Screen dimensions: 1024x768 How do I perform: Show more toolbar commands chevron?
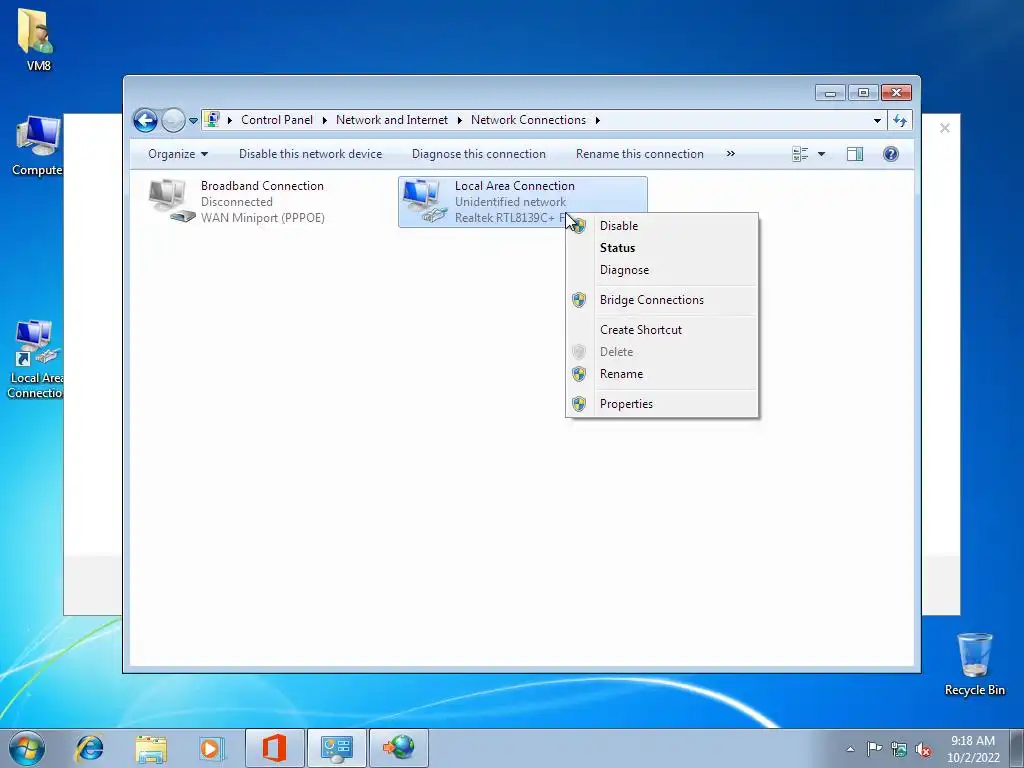pos(731,153)
